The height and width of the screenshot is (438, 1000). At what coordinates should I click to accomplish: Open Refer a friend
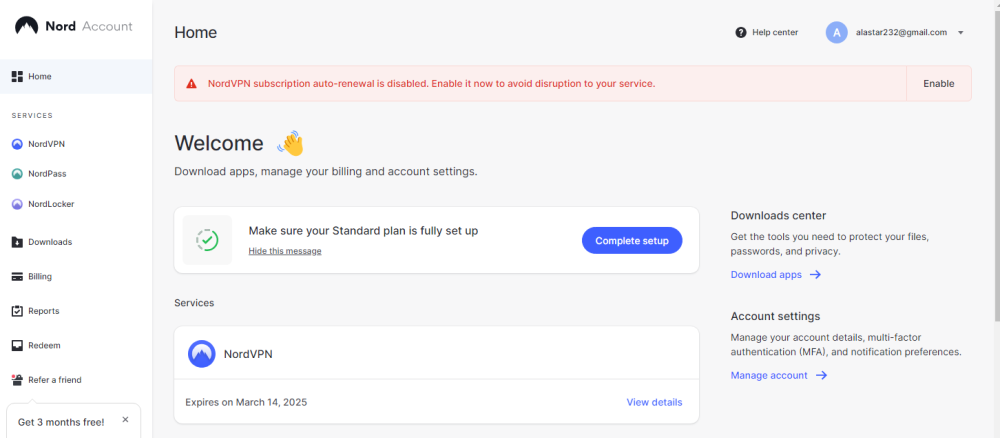pos(54,380)
